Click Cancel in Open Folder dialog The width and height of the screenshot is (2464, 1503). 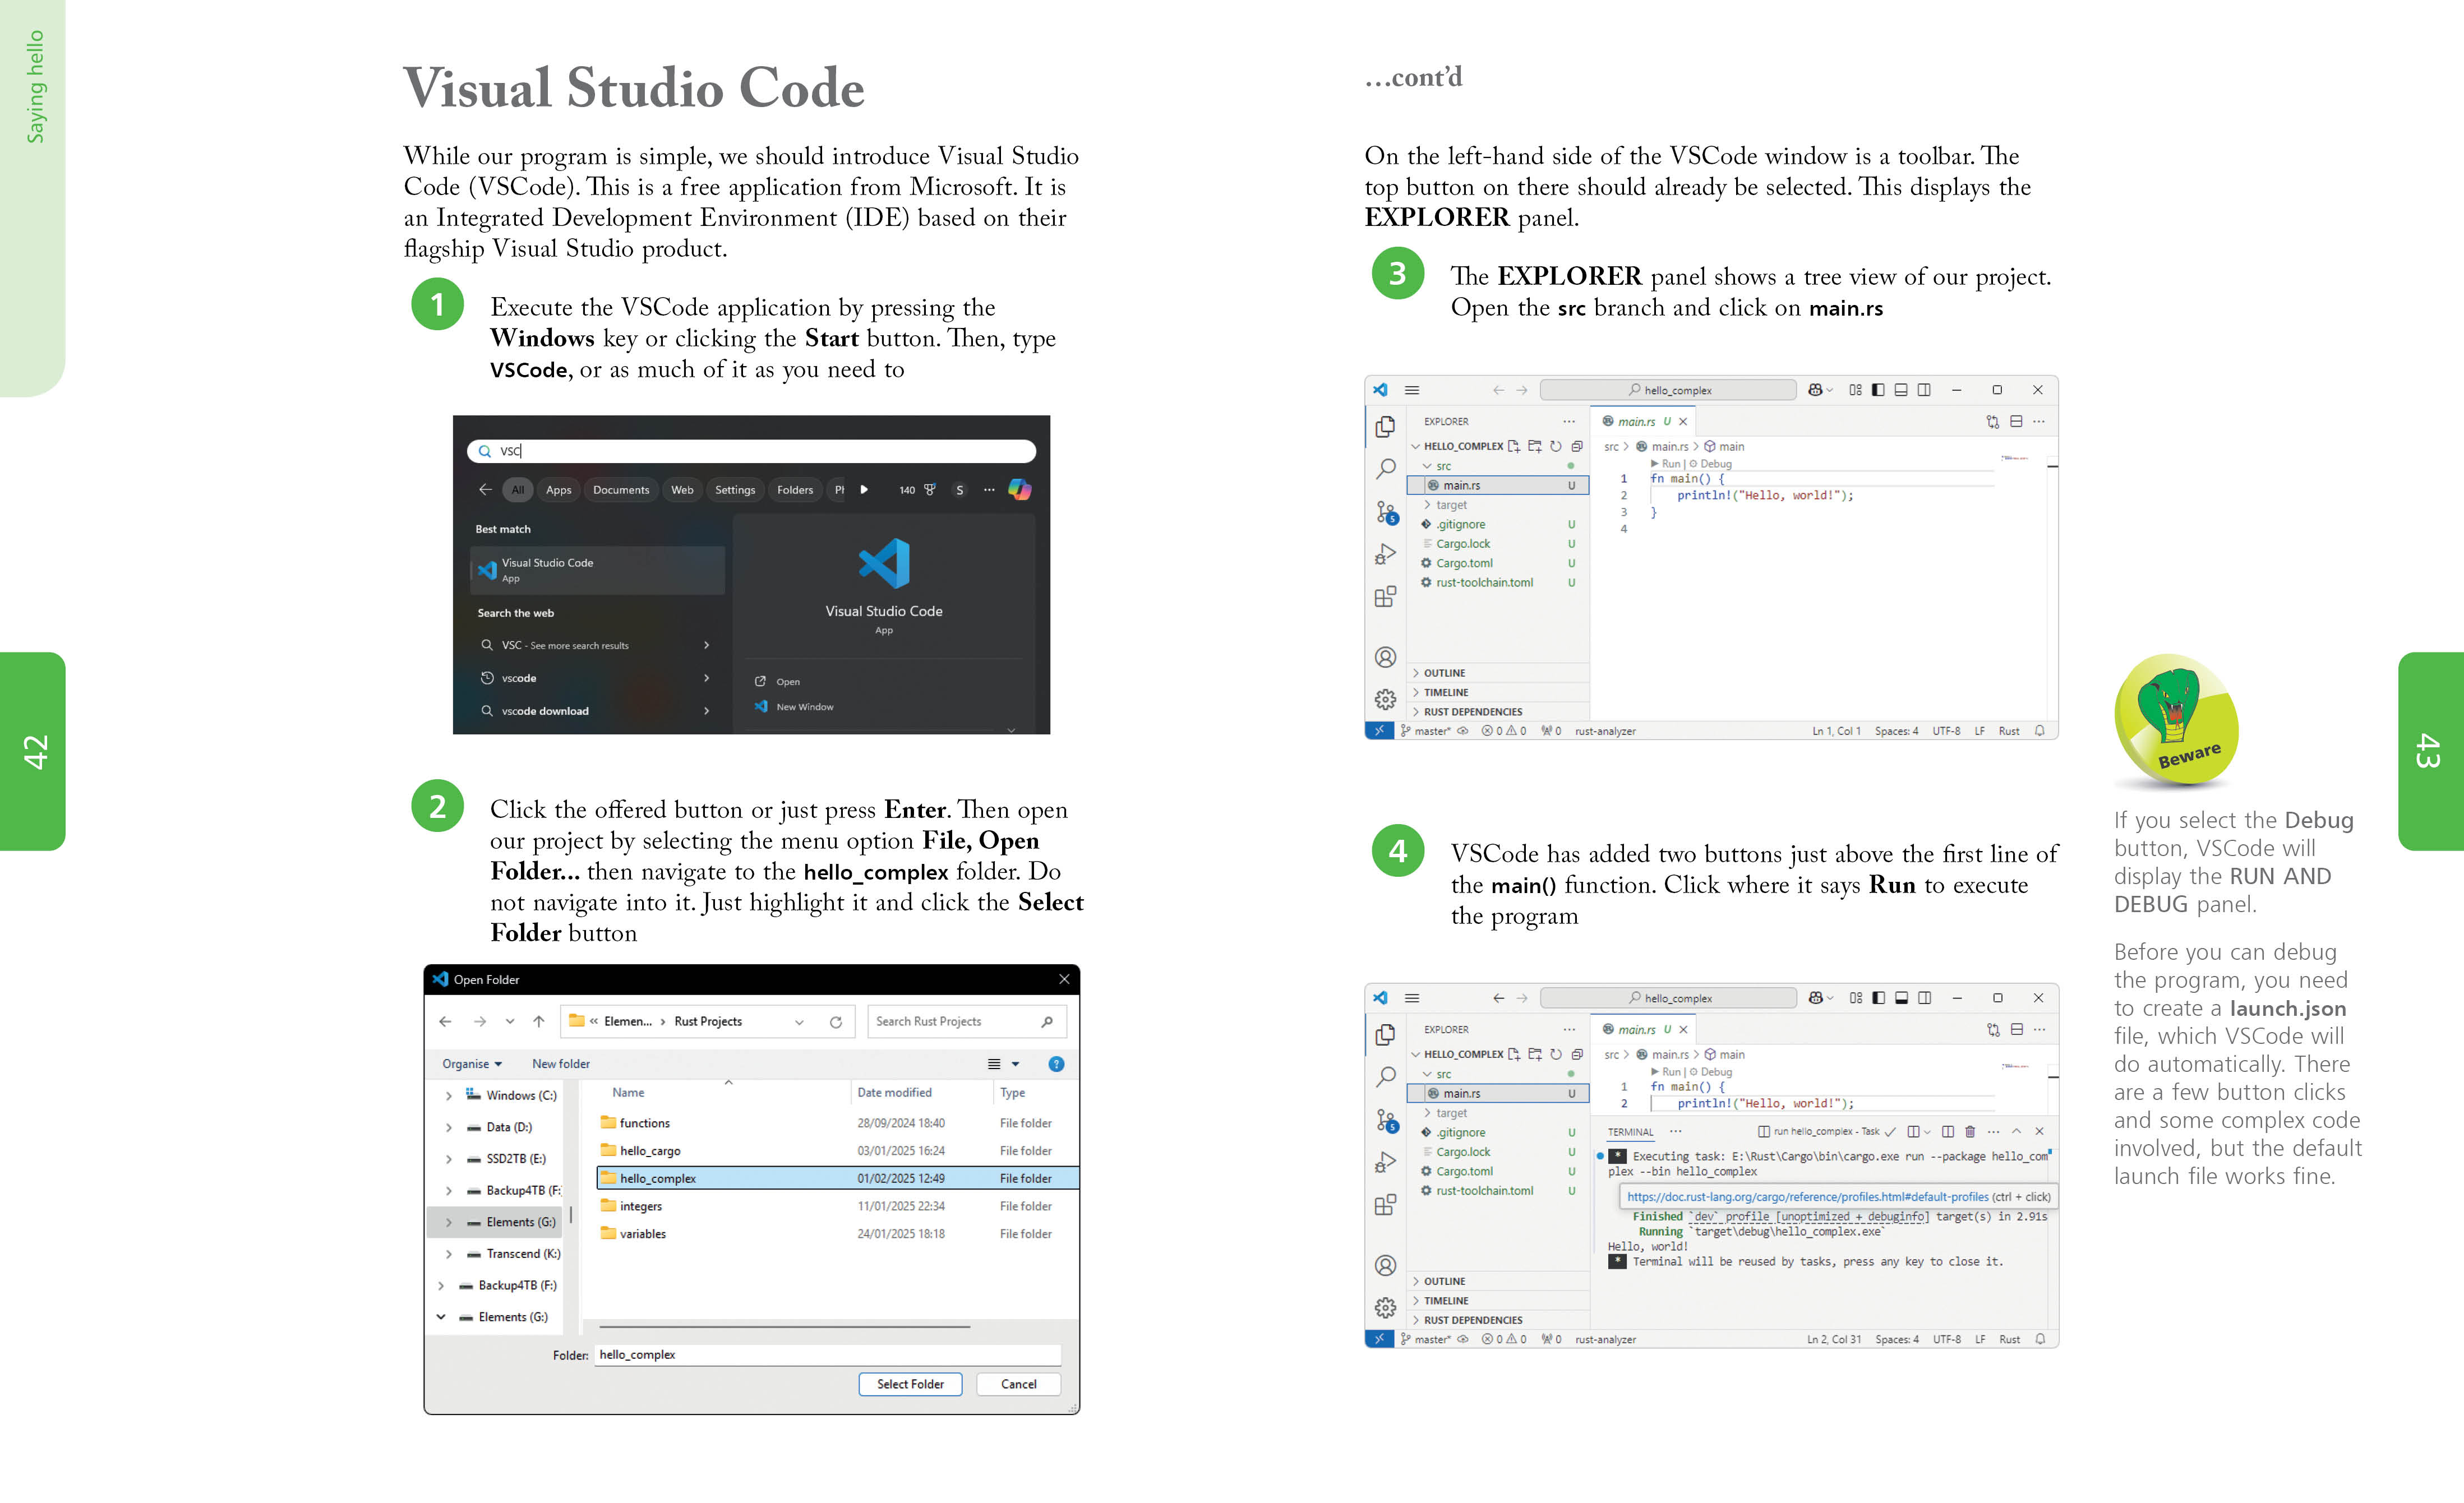click(x=1018, y=1384)
